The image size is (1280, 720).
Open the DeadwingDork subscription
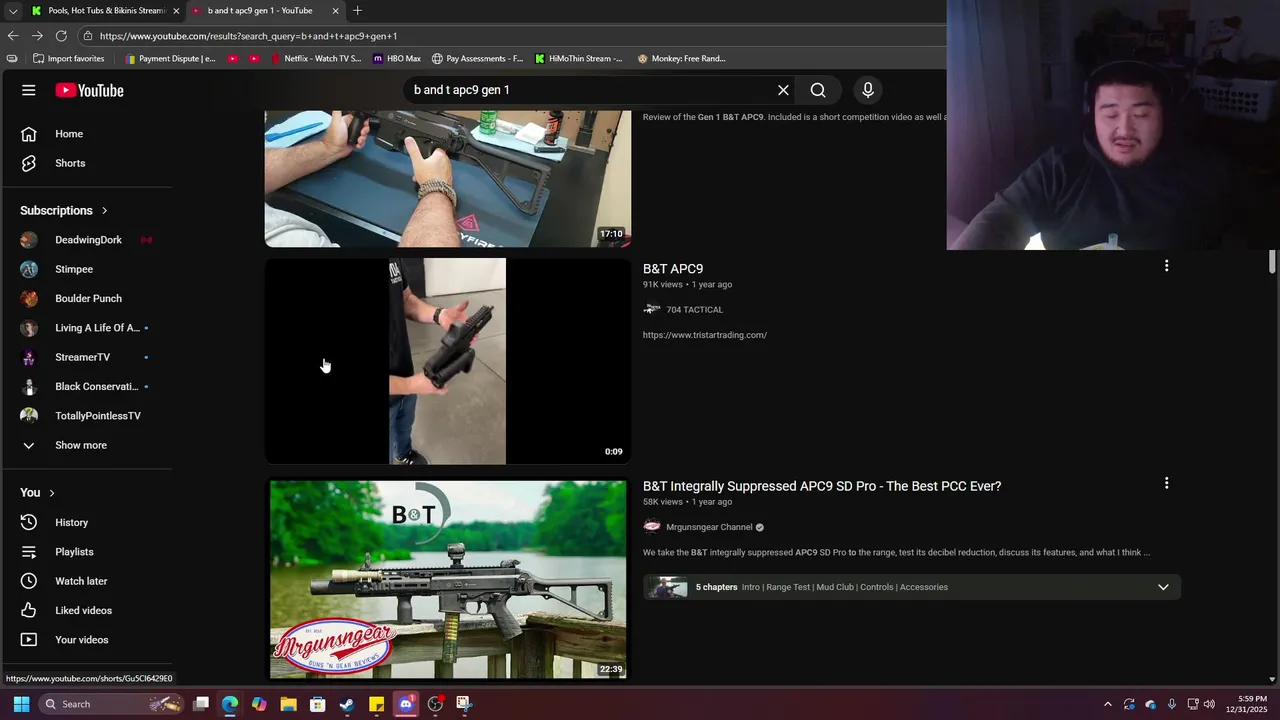coord(88,240)
